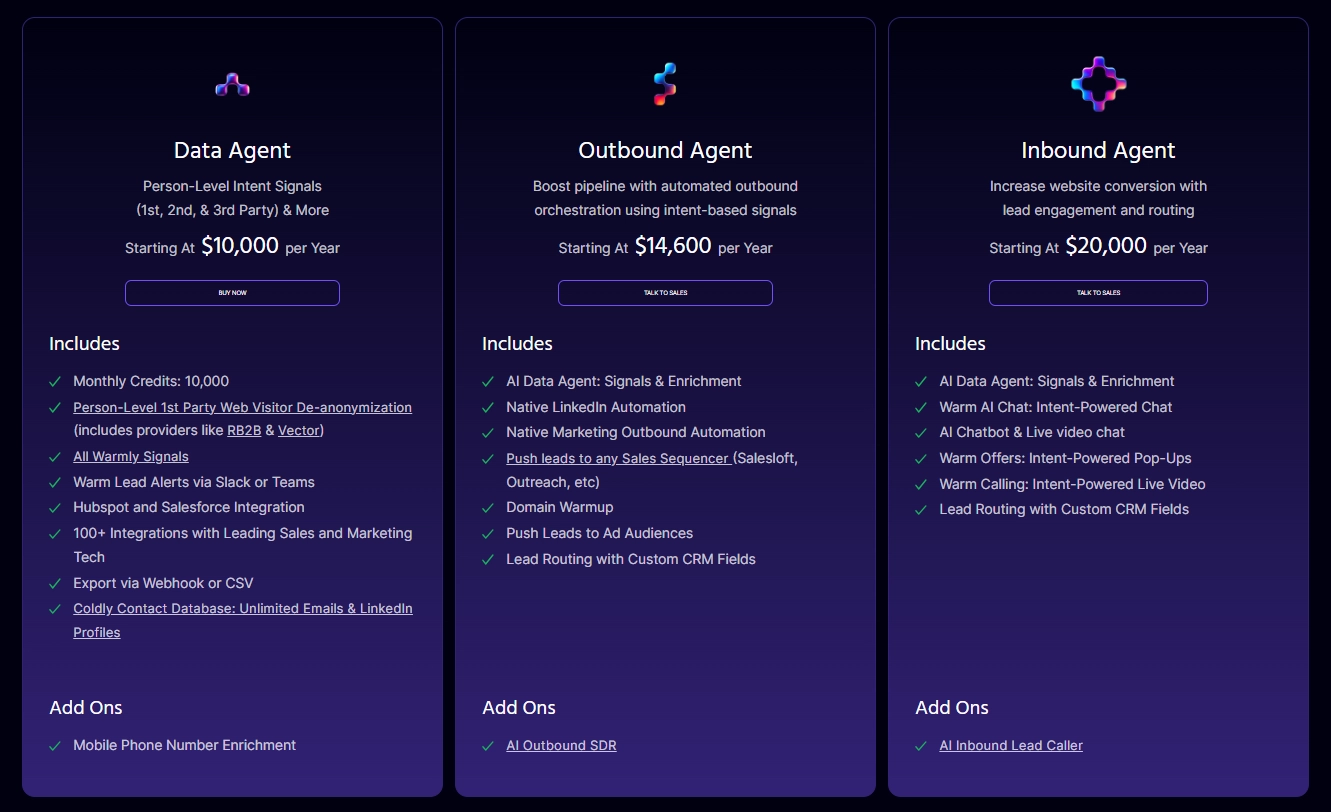Viewport: 1331px width, 812px height.
Task: Click Talk to Sales under Inbound Agent
Action: point(1098,293)
